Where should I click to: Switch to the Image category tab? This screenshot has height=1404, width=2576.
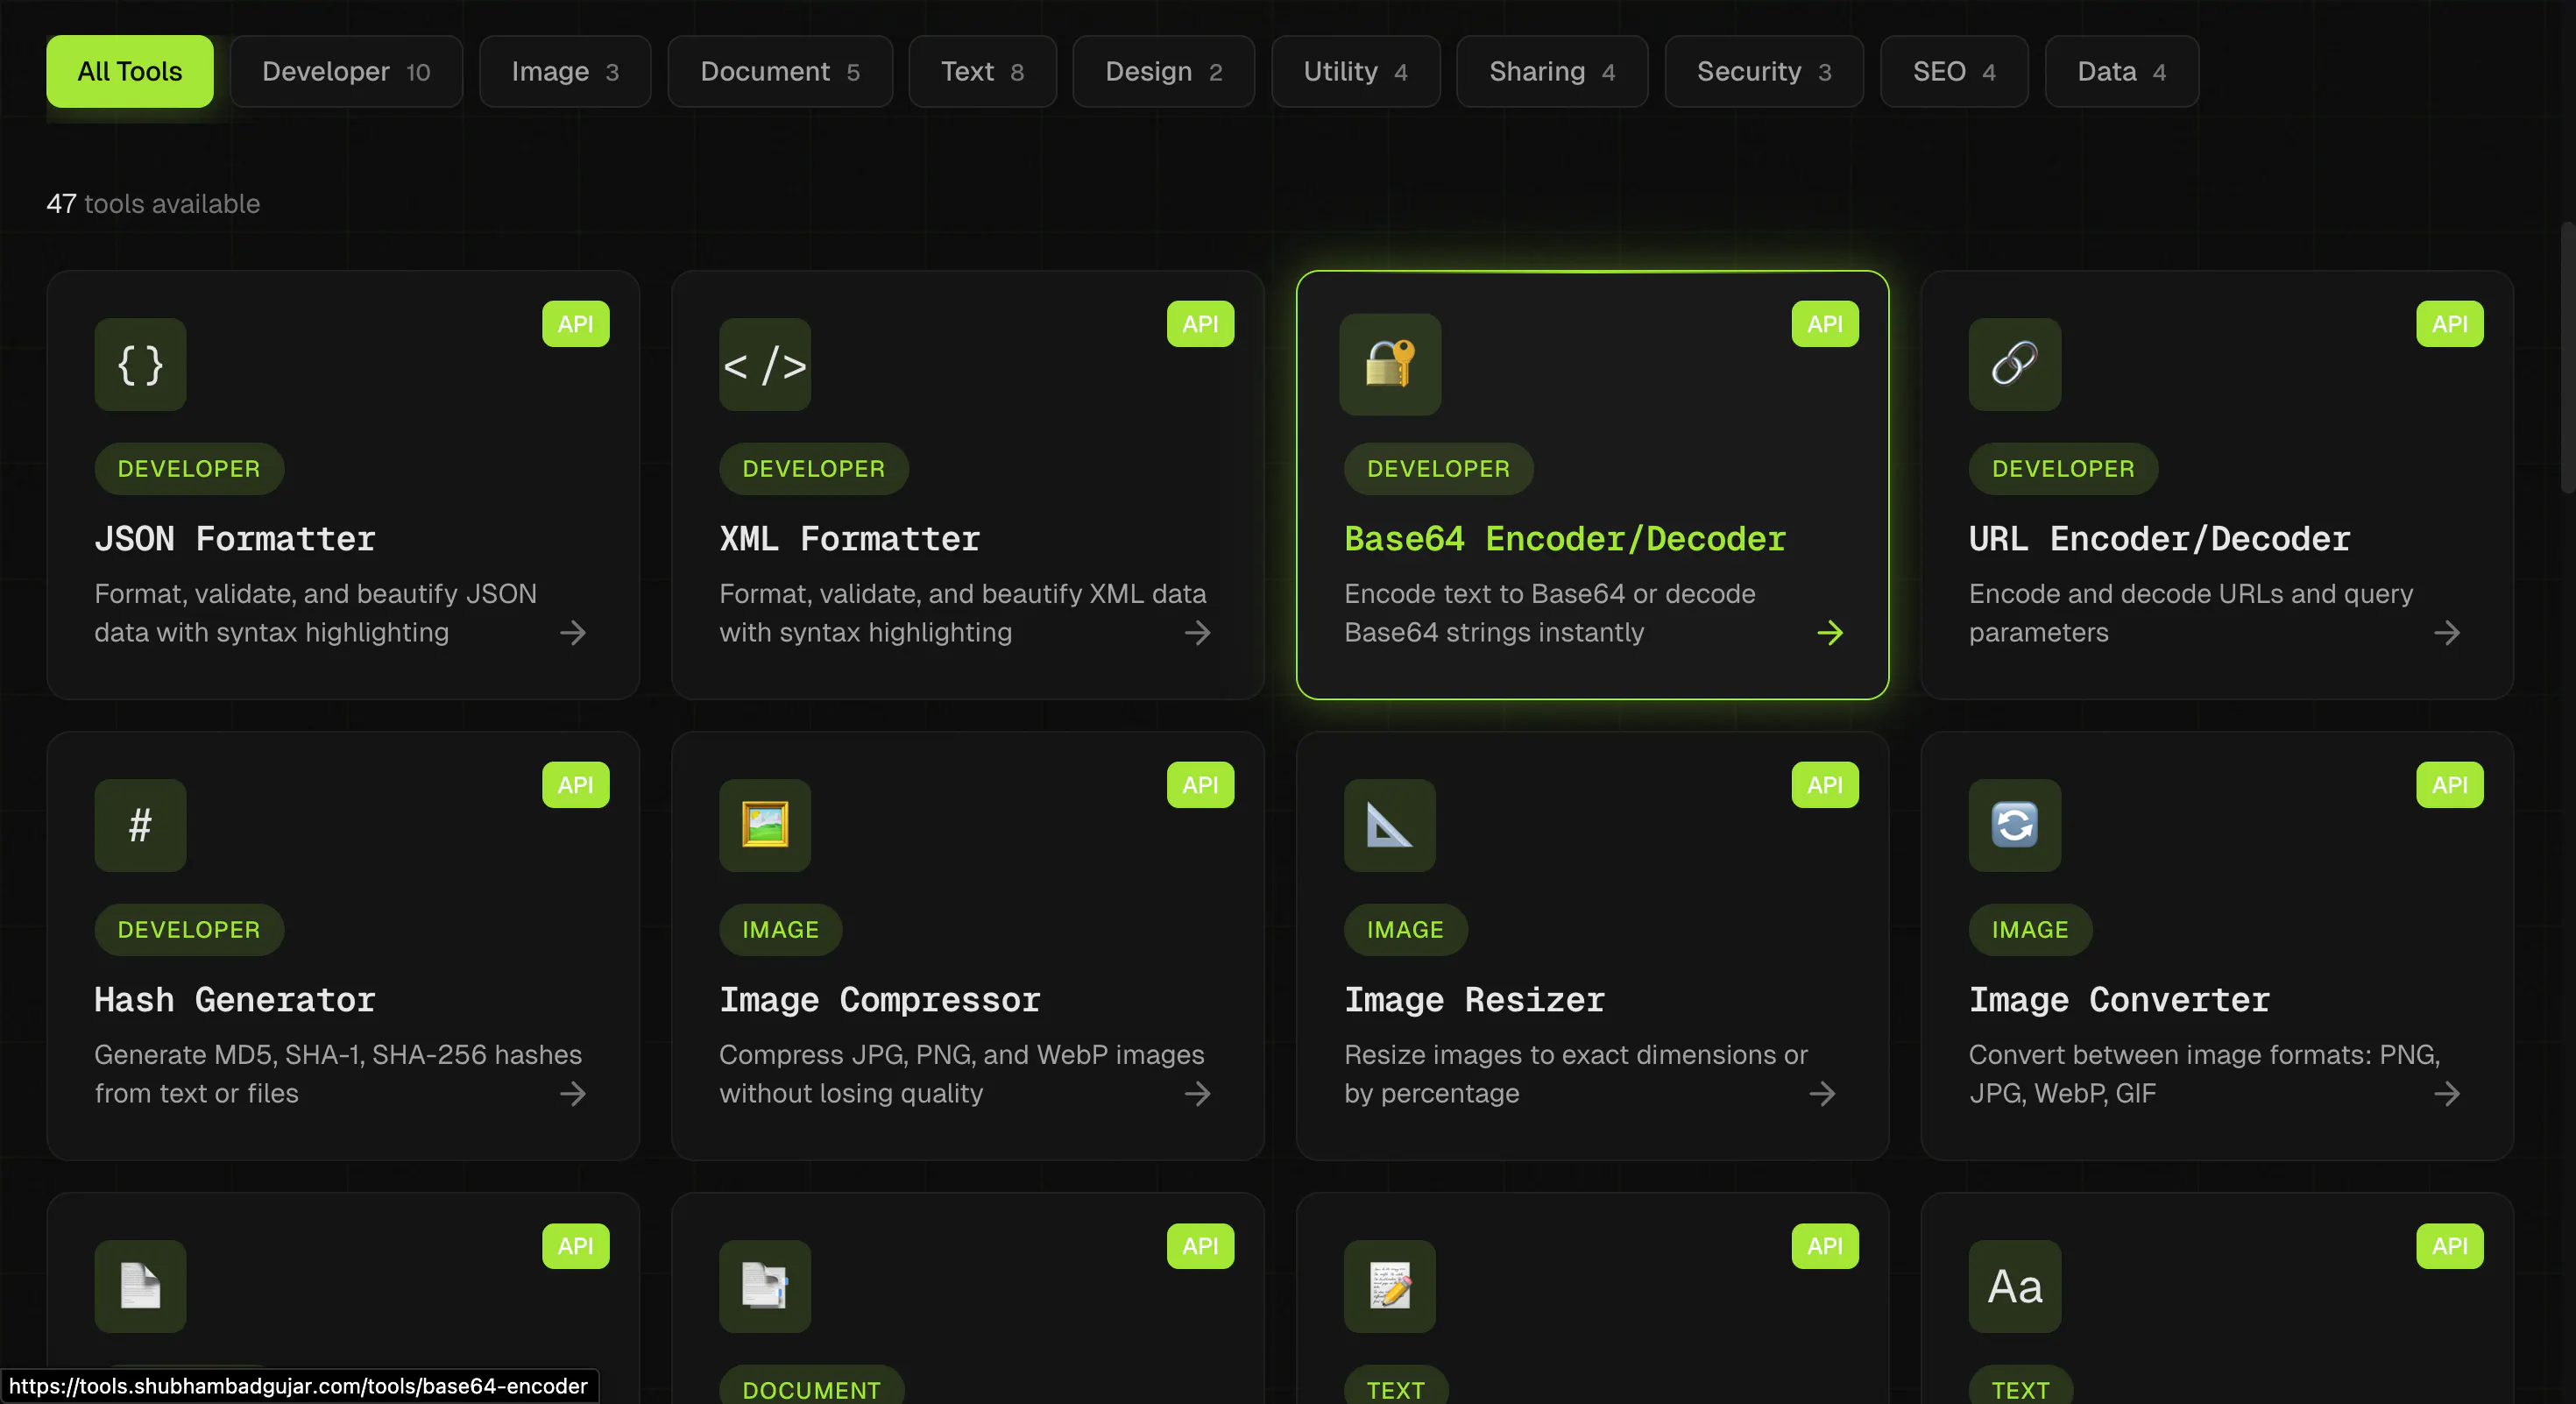[565, 72]
